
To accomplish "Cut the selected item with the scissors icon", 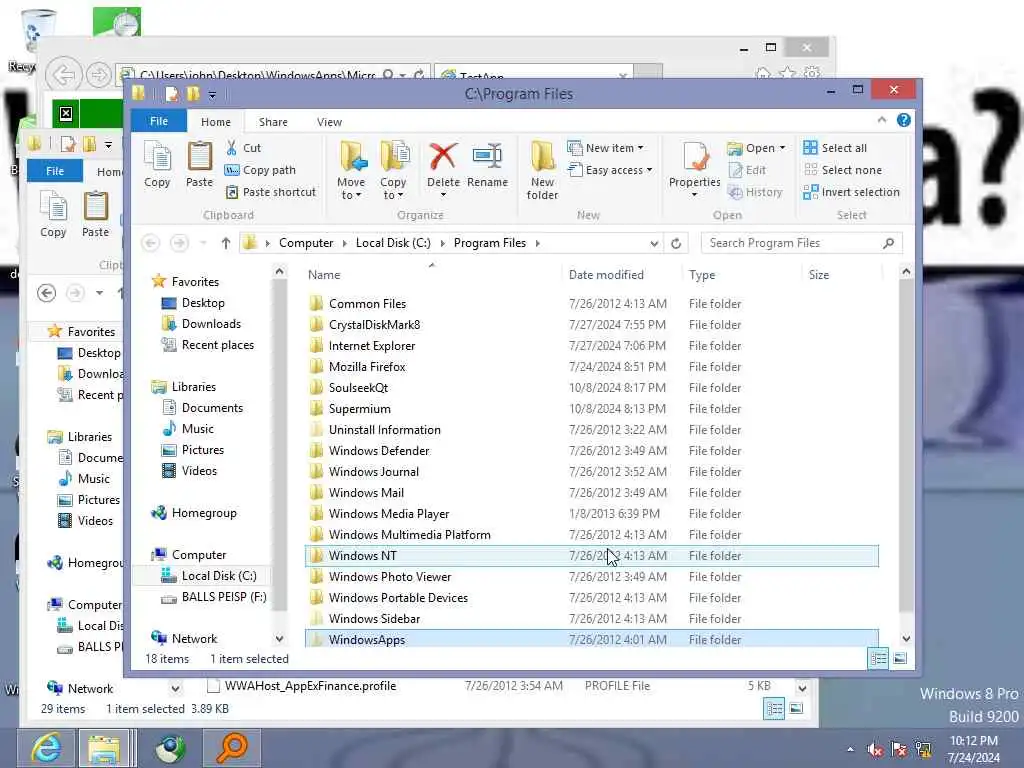I will pyautogui.click(x=244, y=148).
